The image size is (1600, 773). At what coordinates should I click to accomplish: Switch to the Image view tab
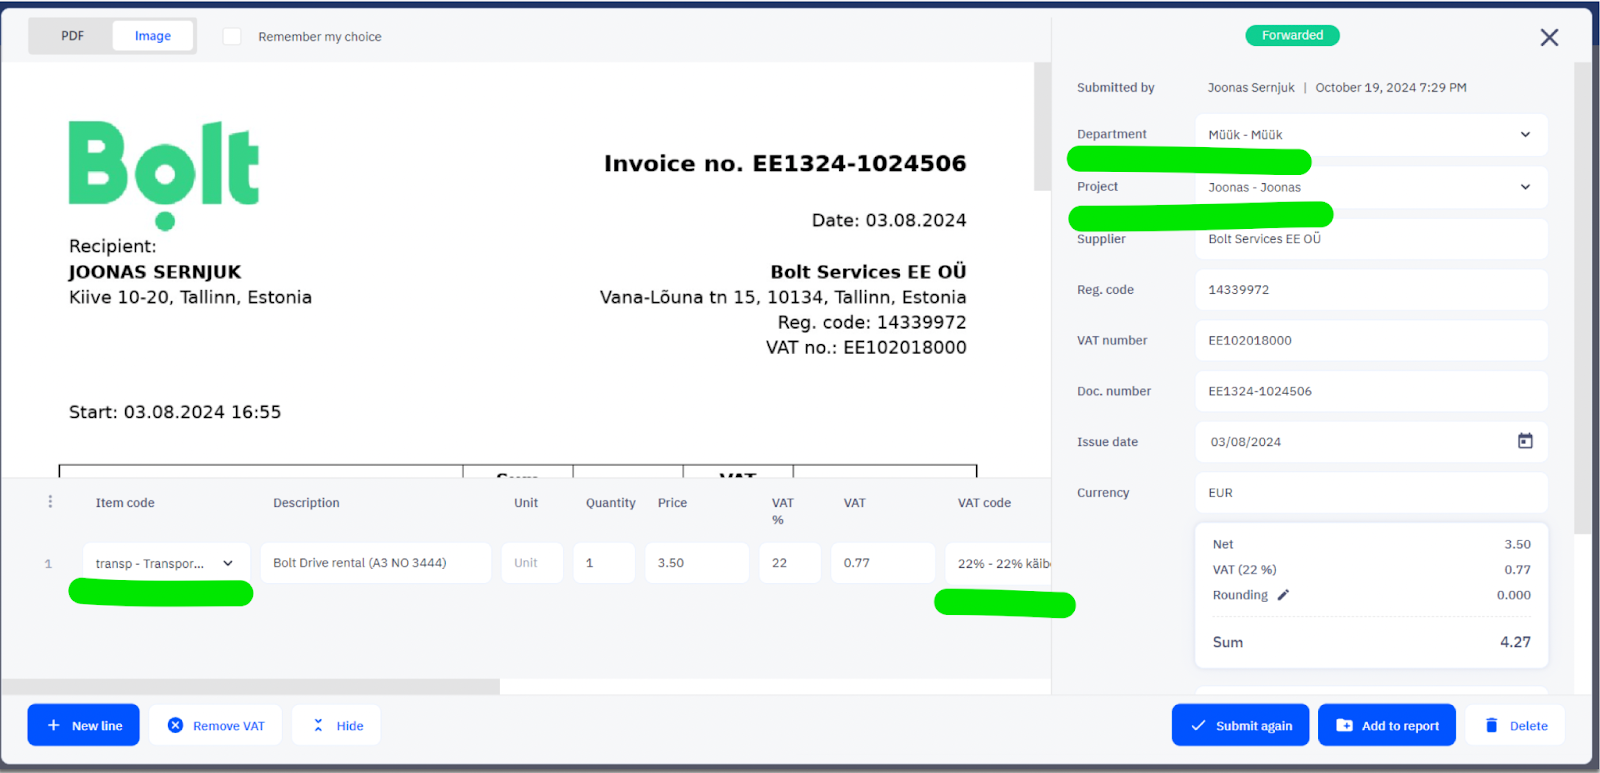pyautogui.click(x=152, y=36)
